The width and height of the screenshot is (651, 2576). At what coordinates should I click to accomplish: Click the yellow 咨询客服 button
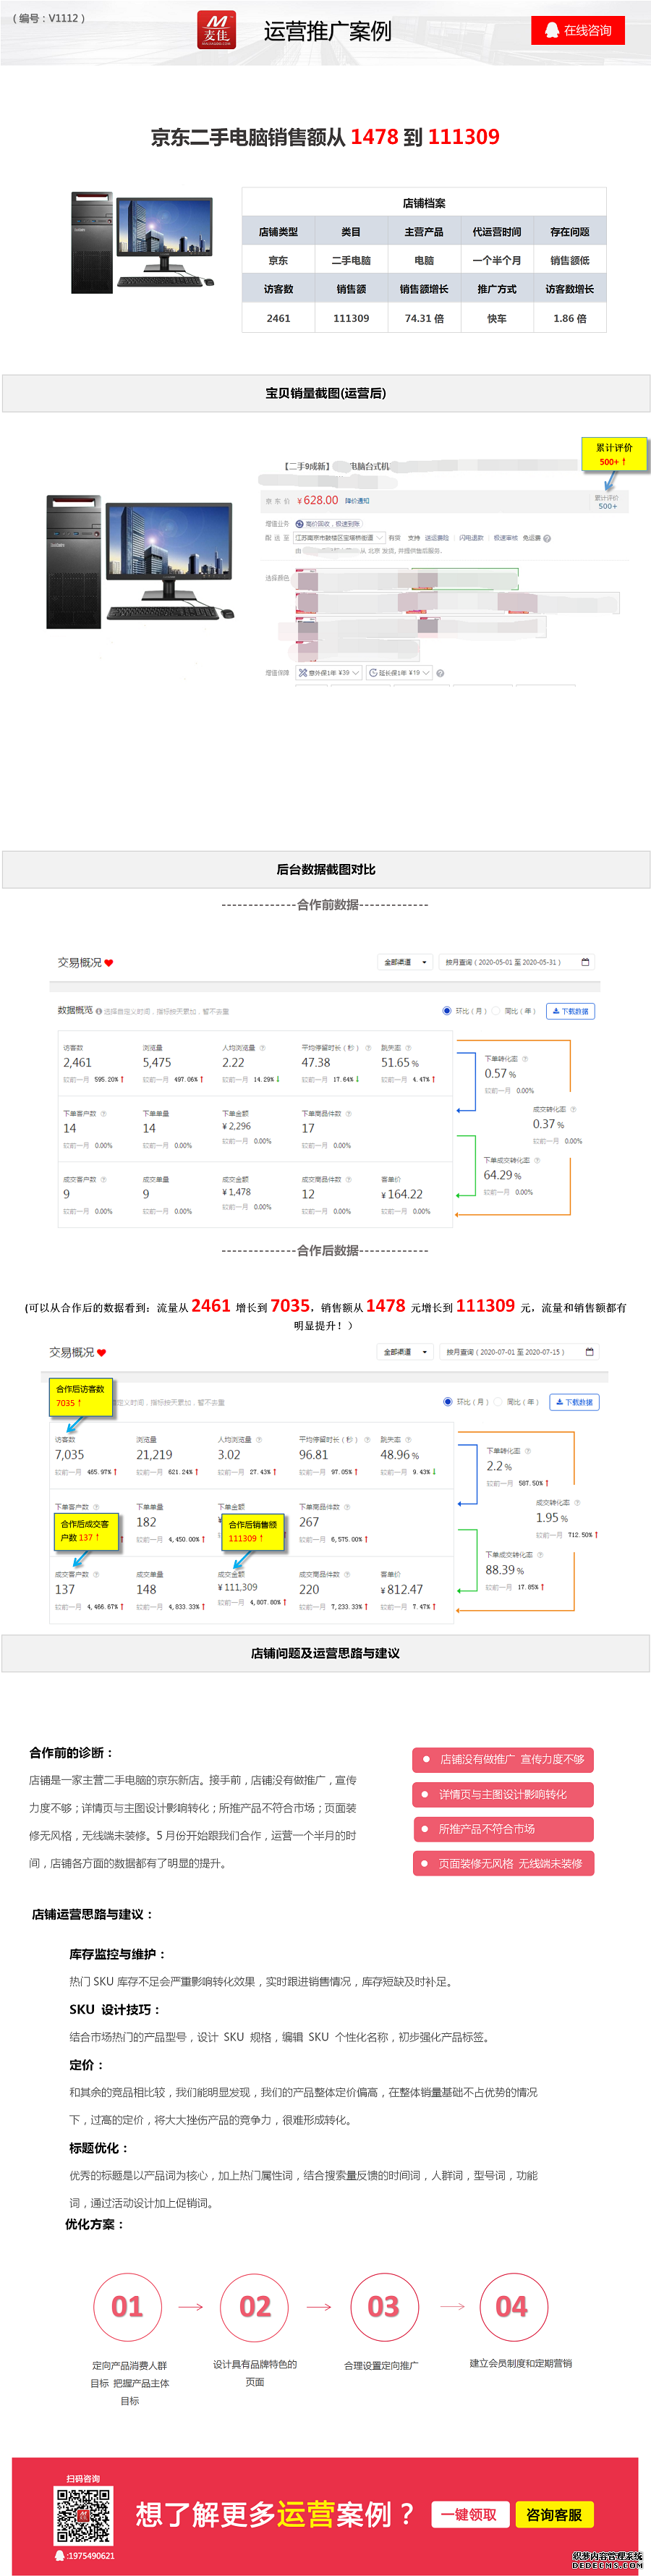click(x=554, y=2514)
